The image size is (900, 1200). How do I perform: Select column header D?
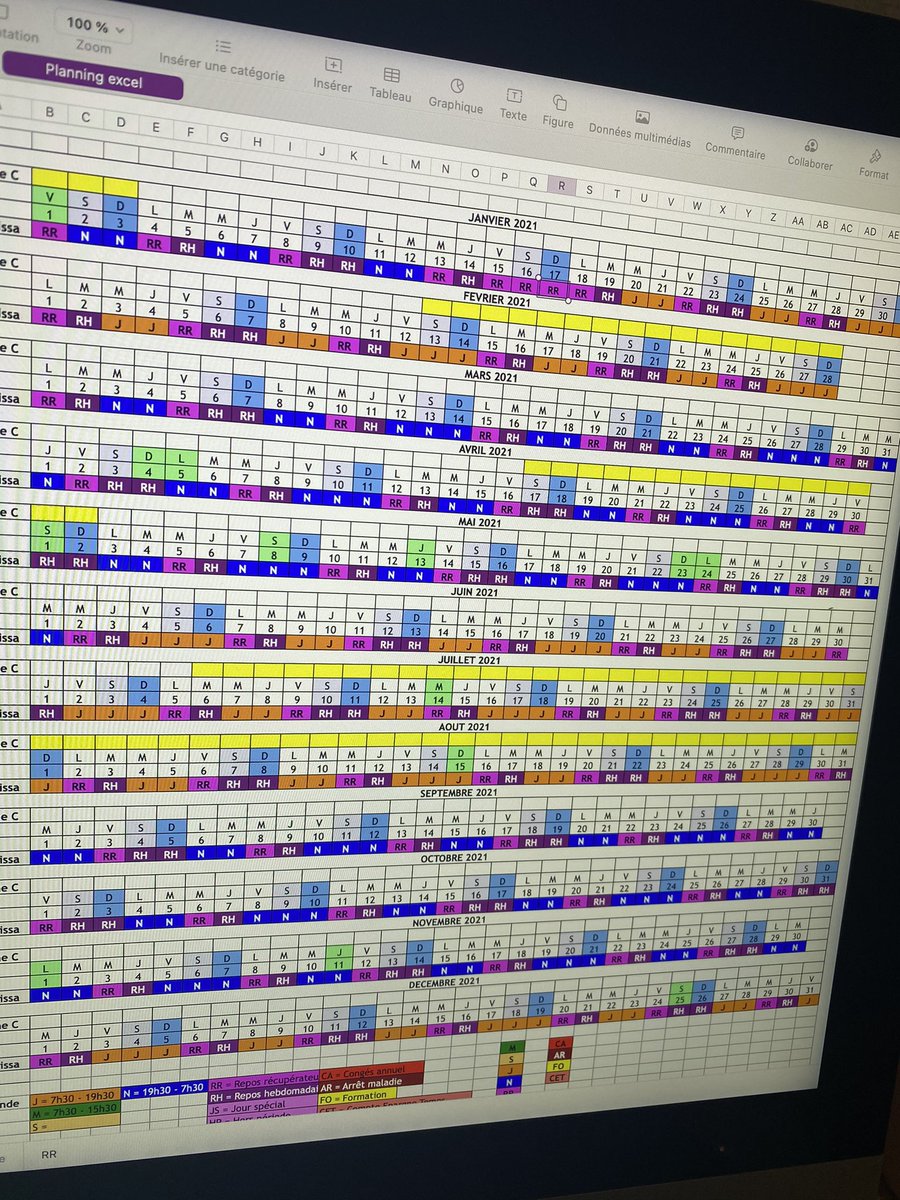[120, 121]
